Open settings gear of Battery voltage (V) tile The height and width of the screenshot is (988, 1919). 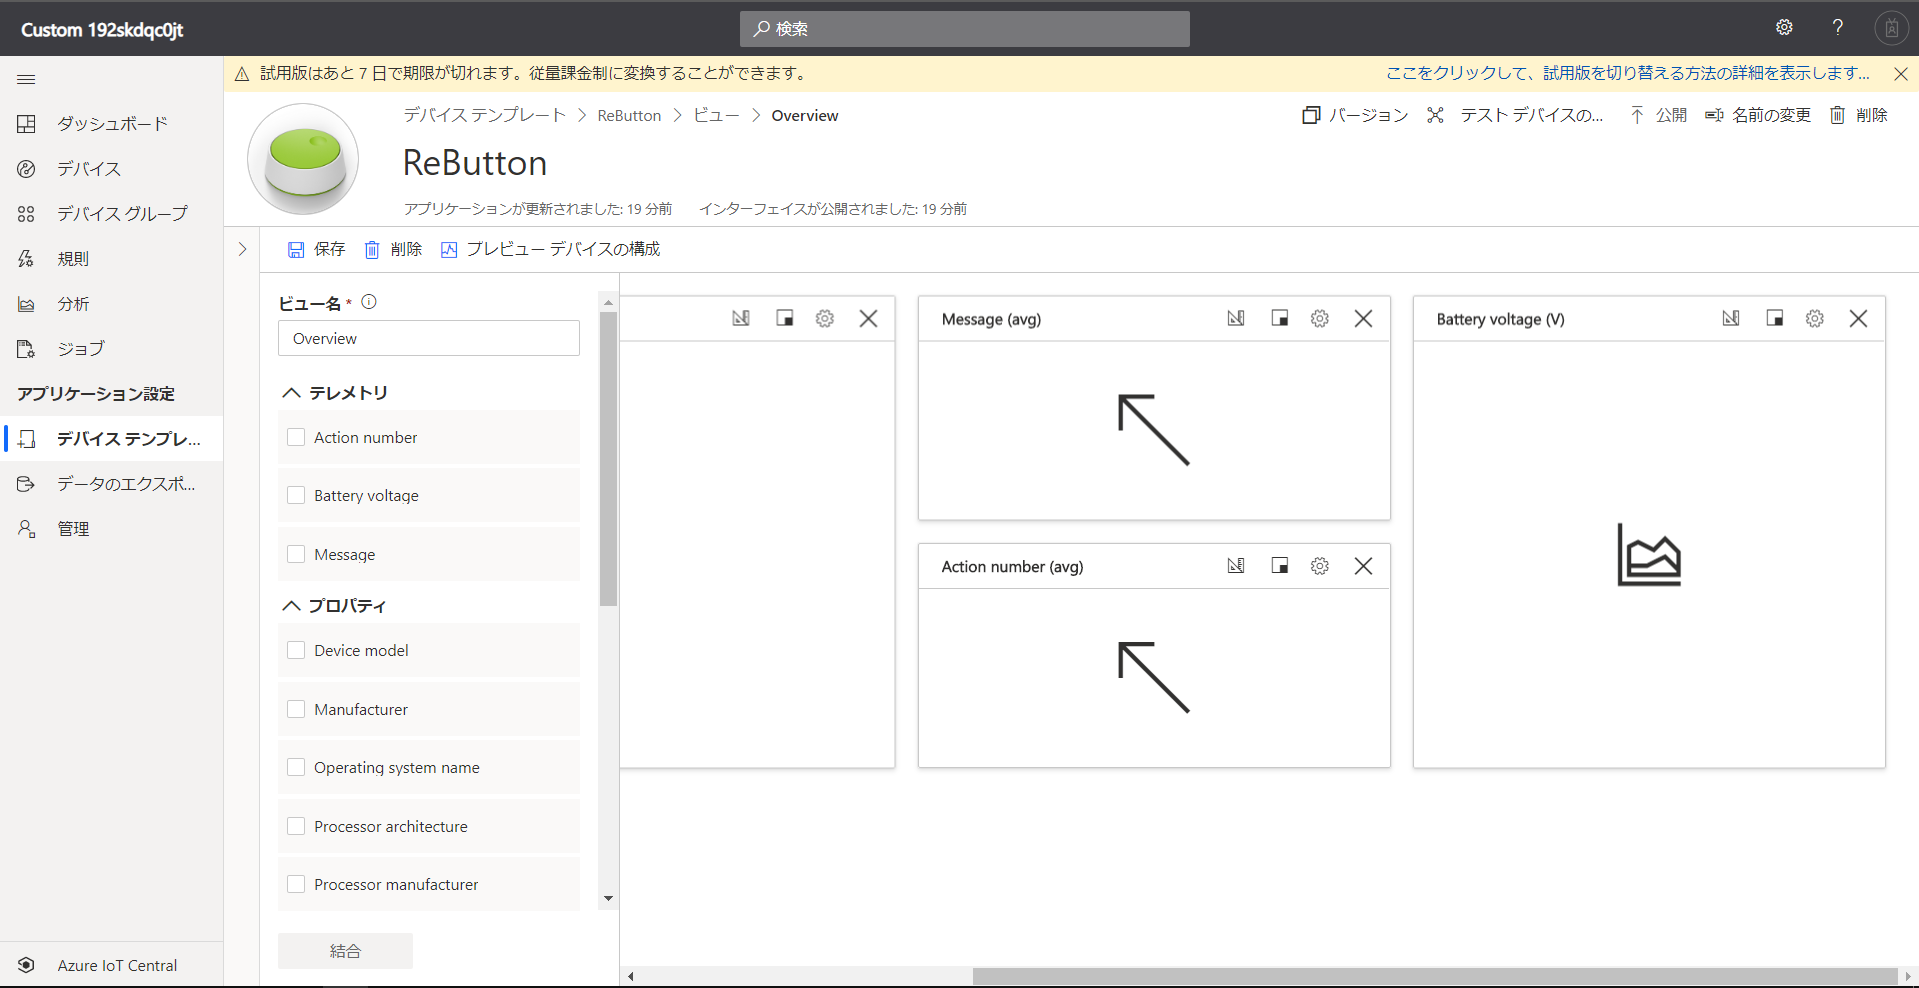[1815, 318]
